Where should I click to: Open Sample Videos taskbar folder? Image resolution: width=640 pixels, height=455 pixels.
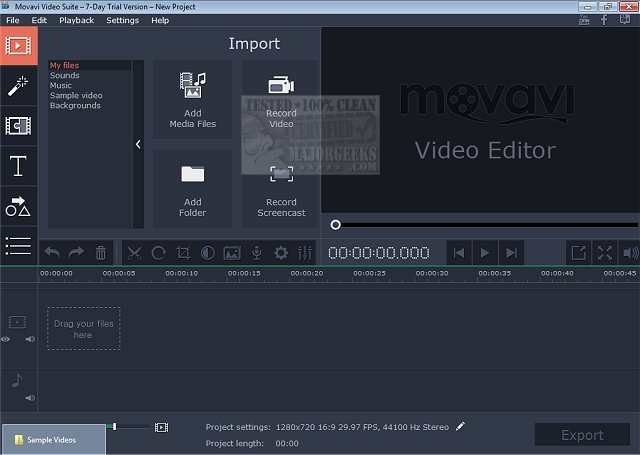53,439
